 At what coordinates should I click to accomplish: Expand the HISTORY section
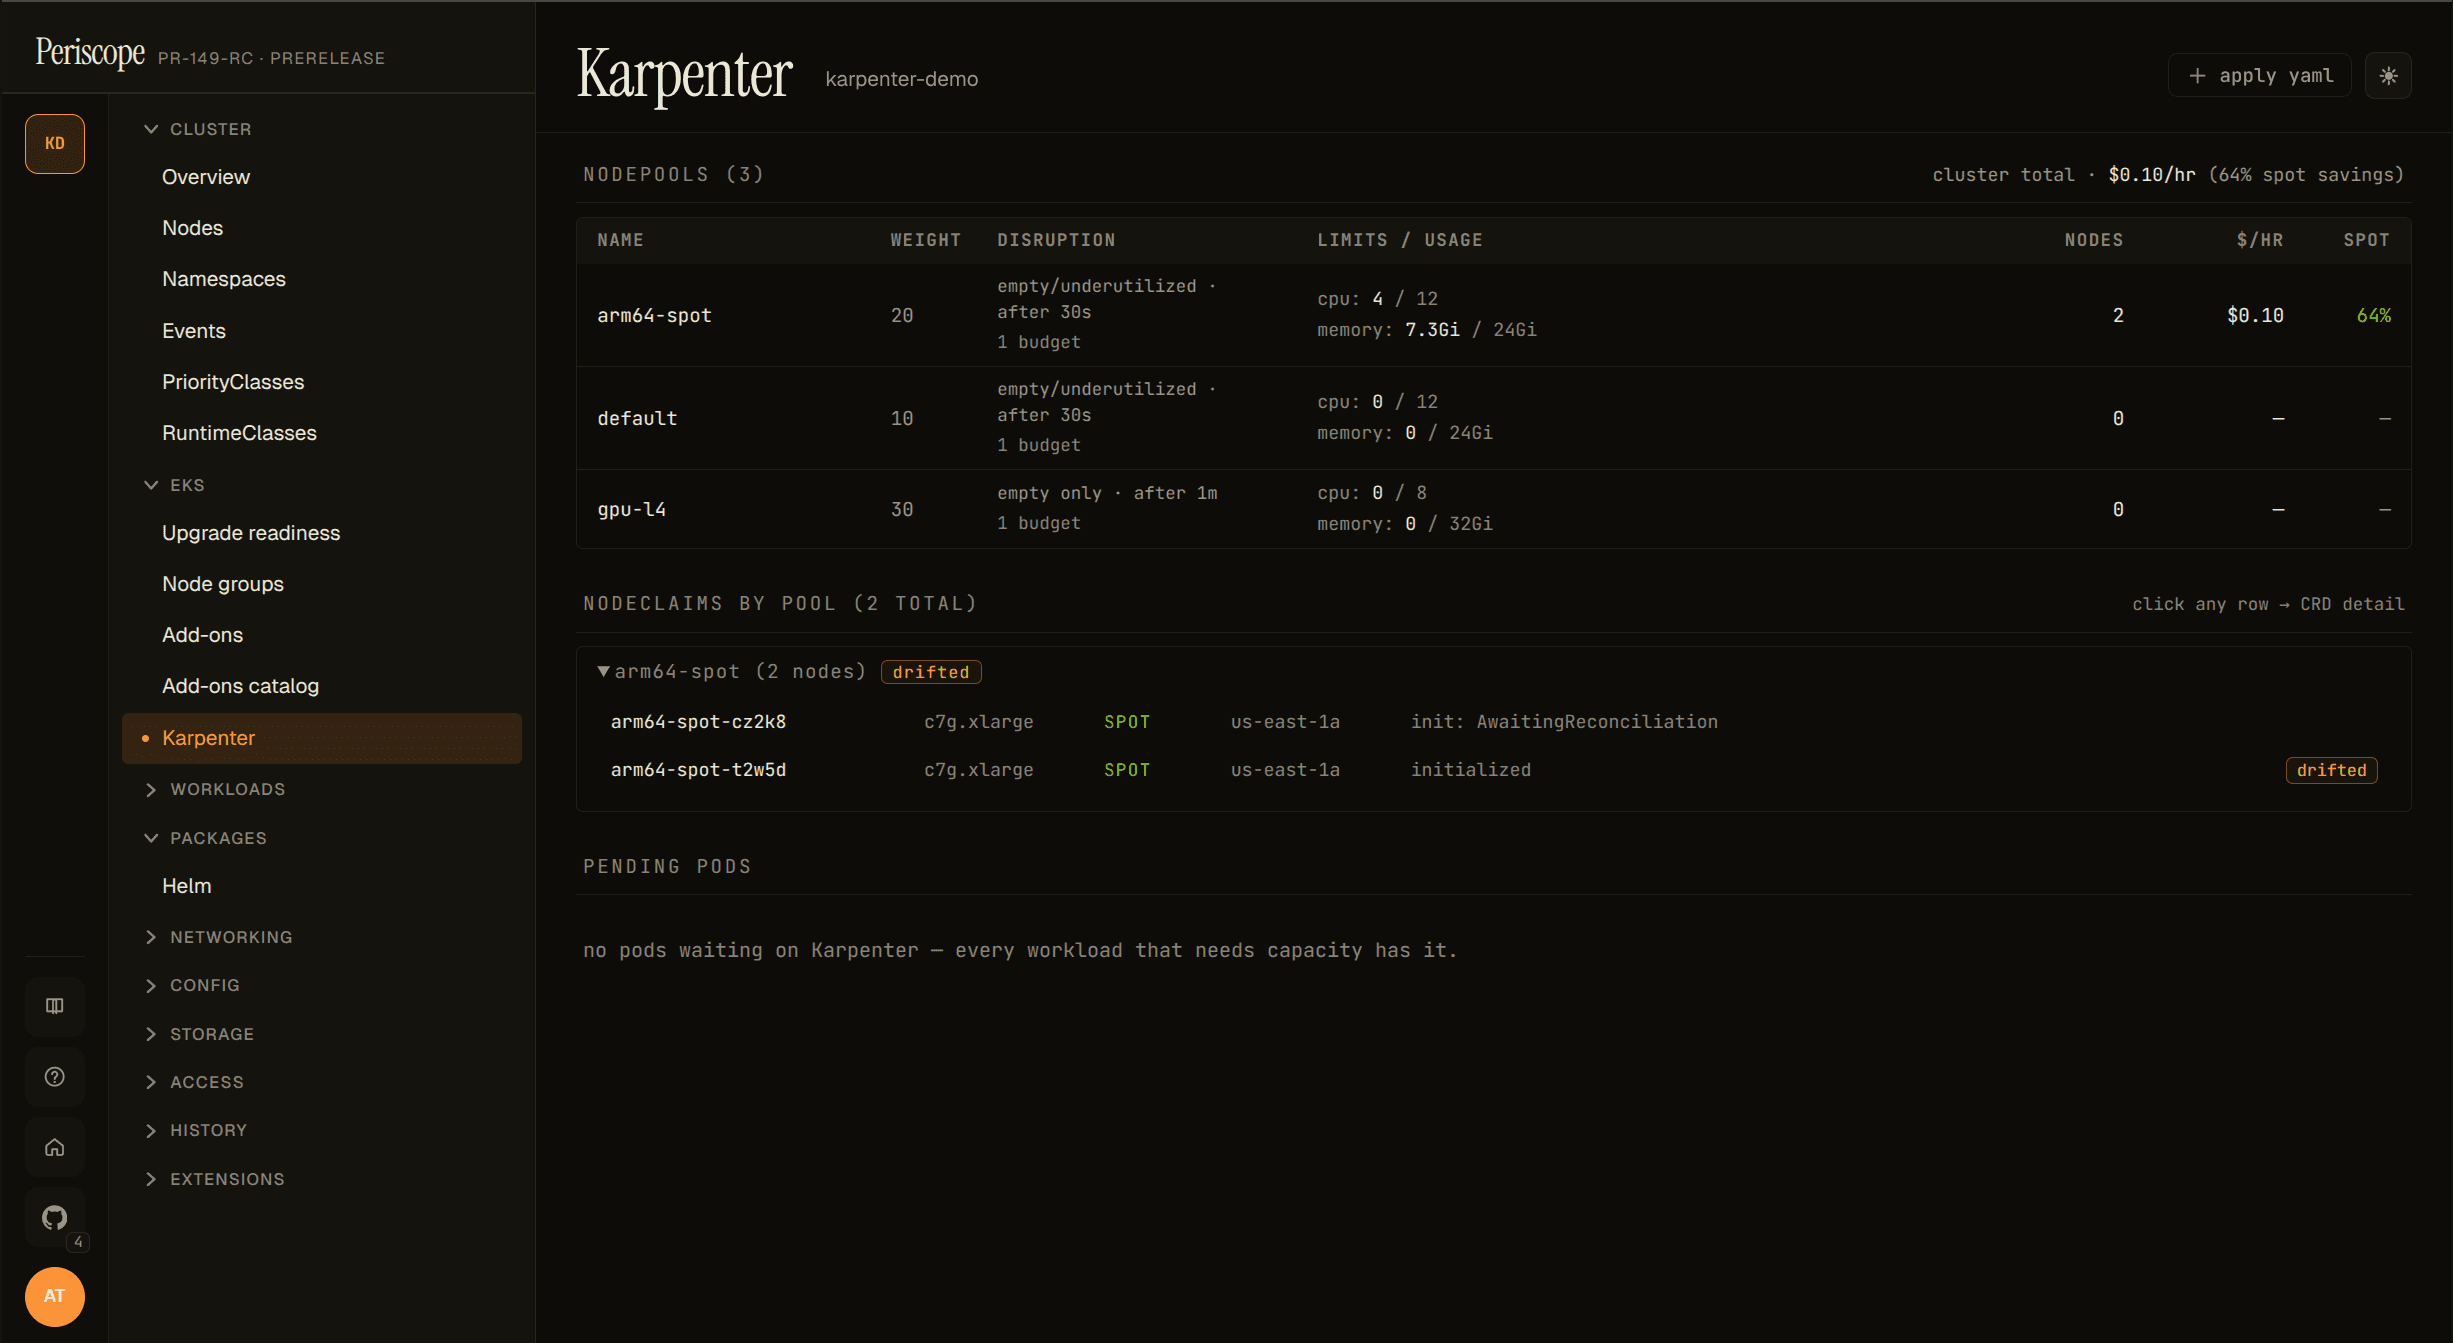point(196,1130)
